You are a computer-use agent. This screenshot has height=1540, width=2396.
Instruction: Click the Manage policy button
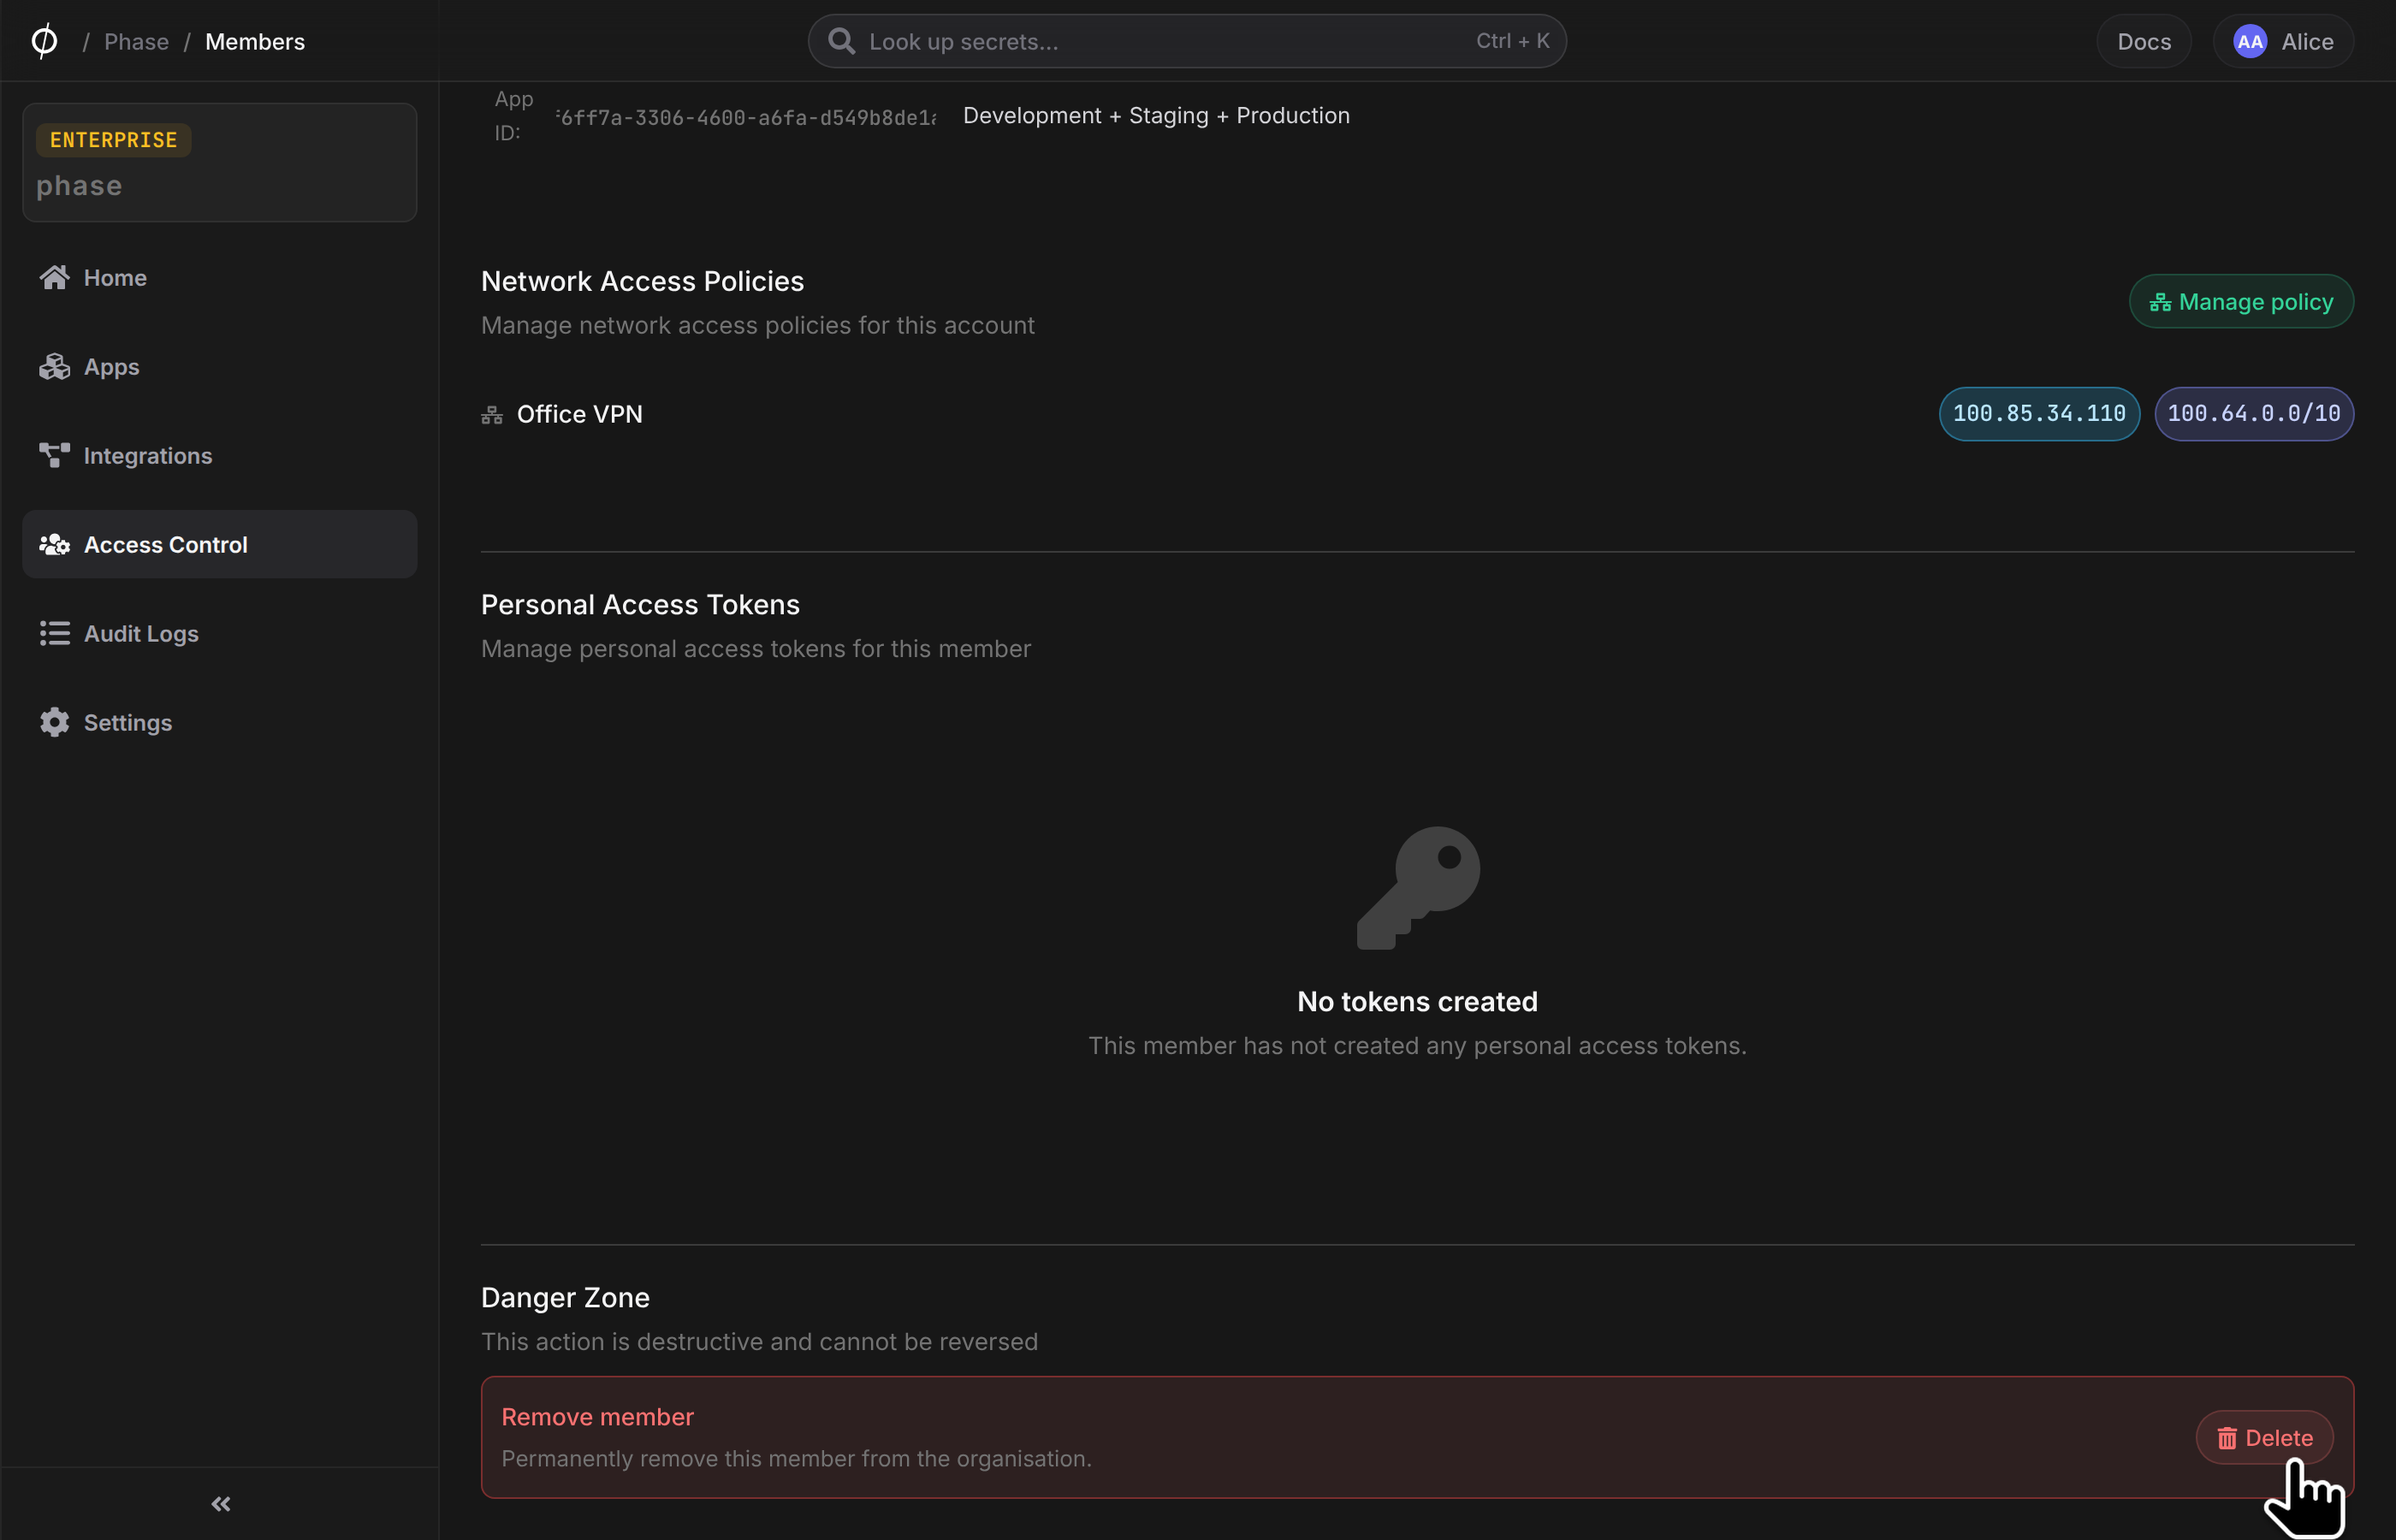click(x=2241, y=301)
